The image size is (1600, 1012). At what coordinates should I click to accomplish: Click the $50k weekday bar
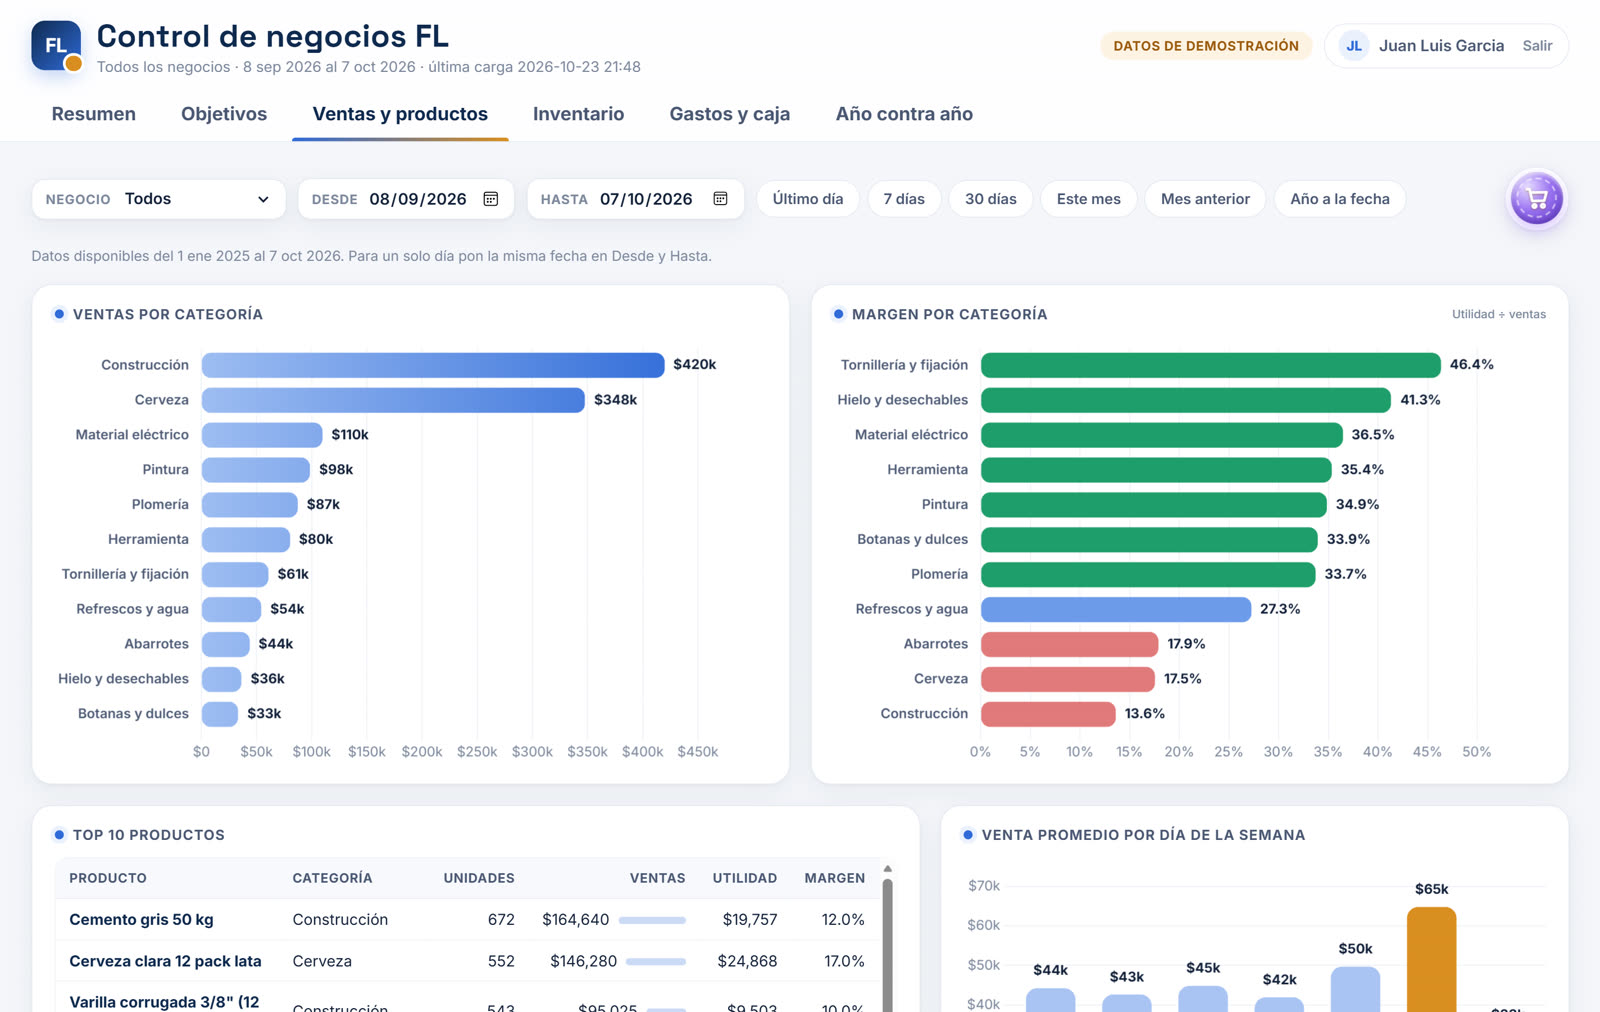point(1355,989)
